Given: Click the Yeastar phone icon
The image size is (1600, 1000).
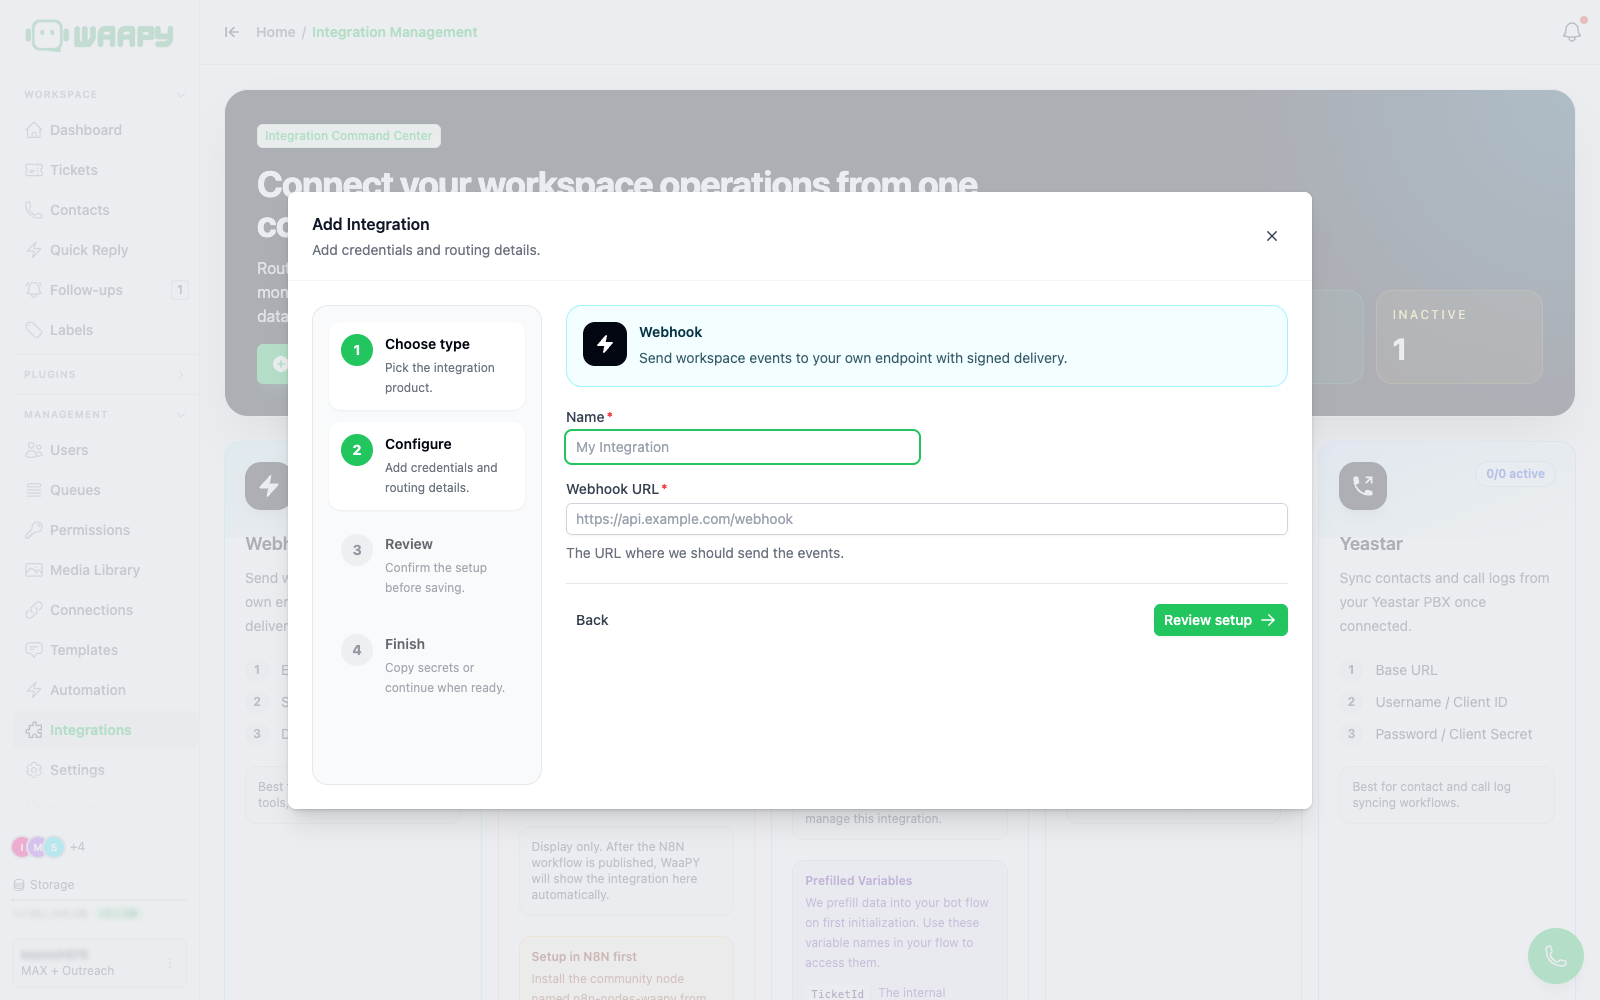Looking at the screenshot, I should click(1363, 486).
